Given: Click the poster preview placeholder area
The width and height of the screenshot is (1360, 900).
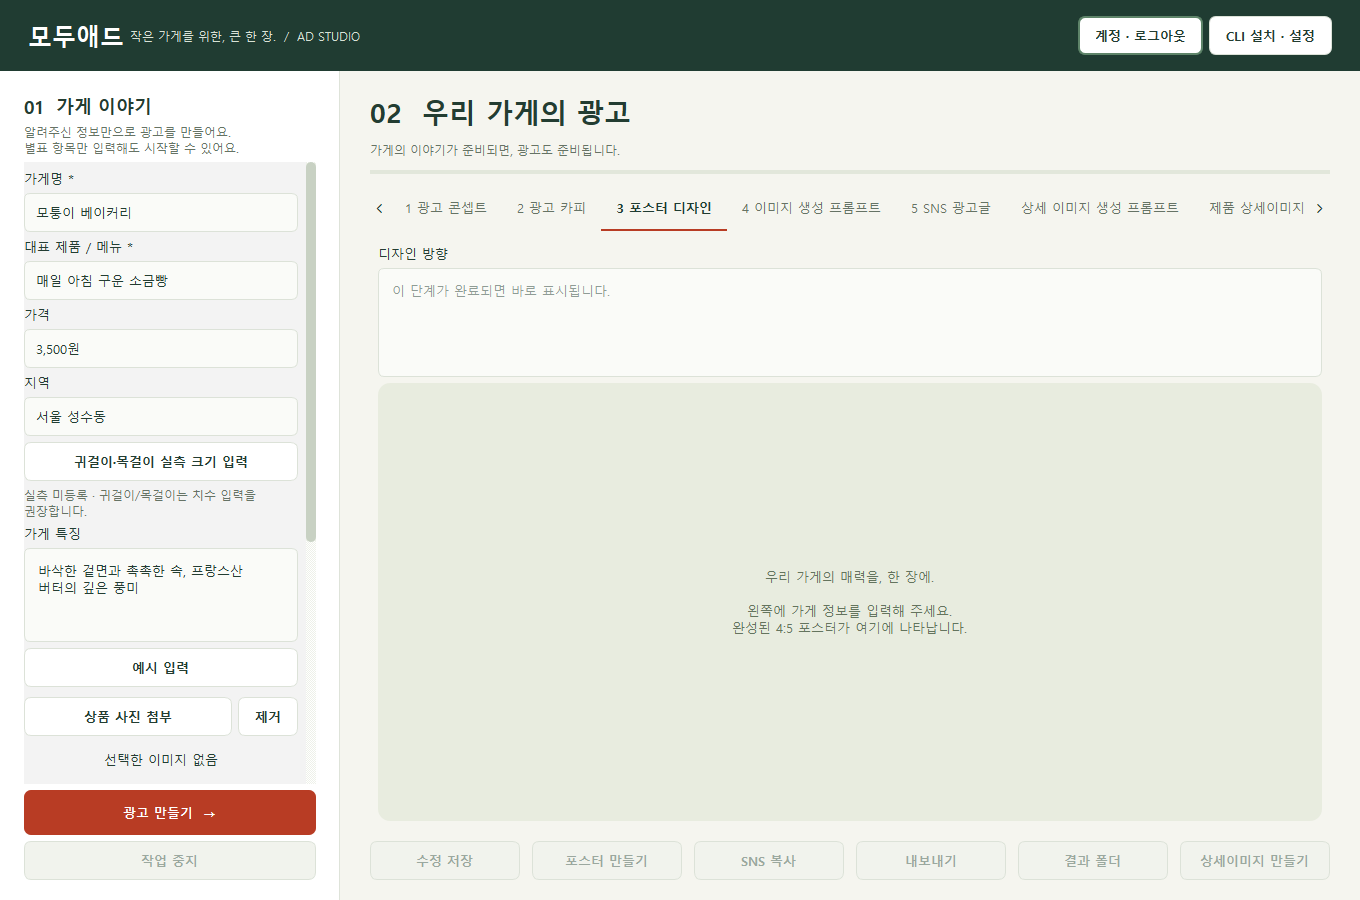Looking at the screenshot, I should pos(850,602).
